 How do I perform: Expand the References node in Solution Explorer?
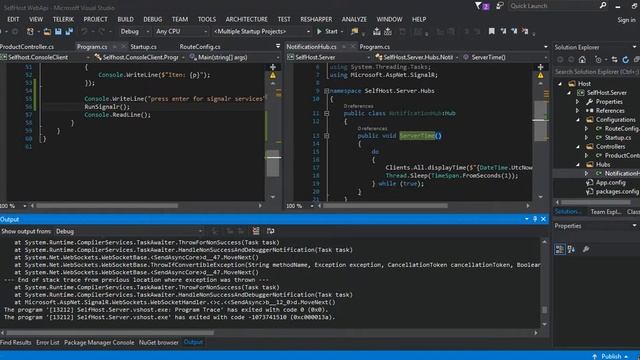577,111
